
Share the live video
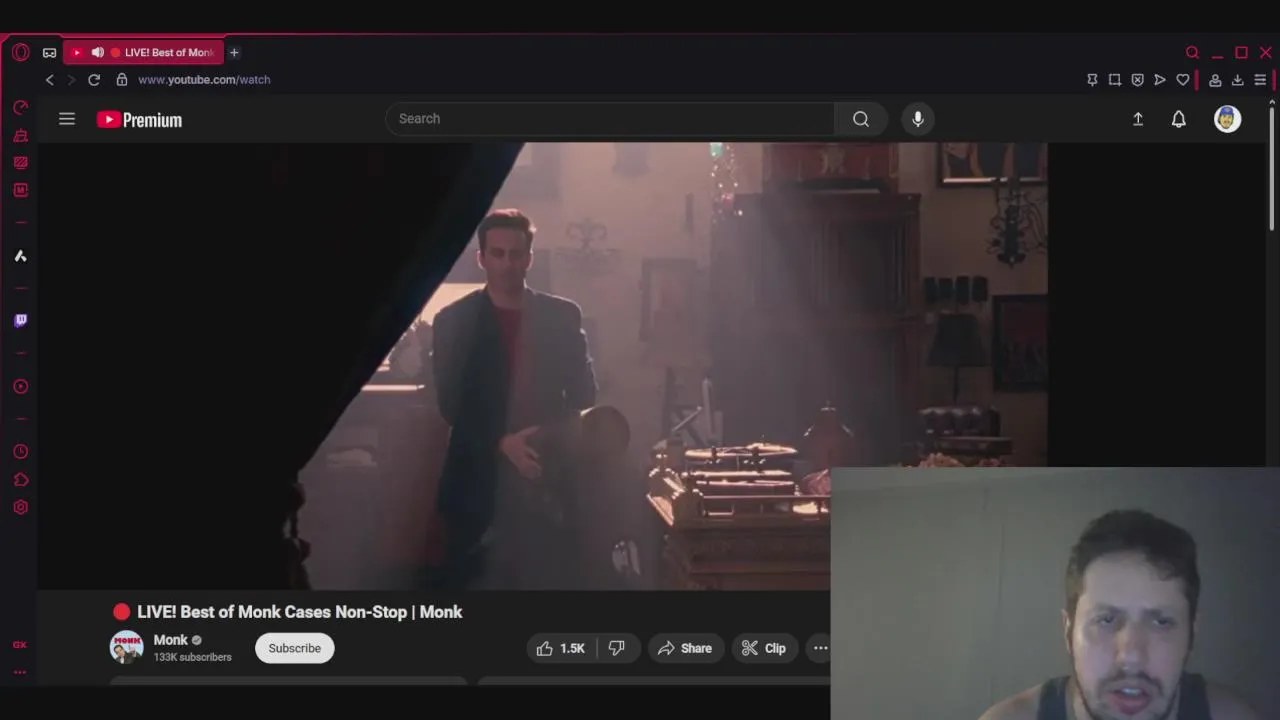(x=685, y=648)
